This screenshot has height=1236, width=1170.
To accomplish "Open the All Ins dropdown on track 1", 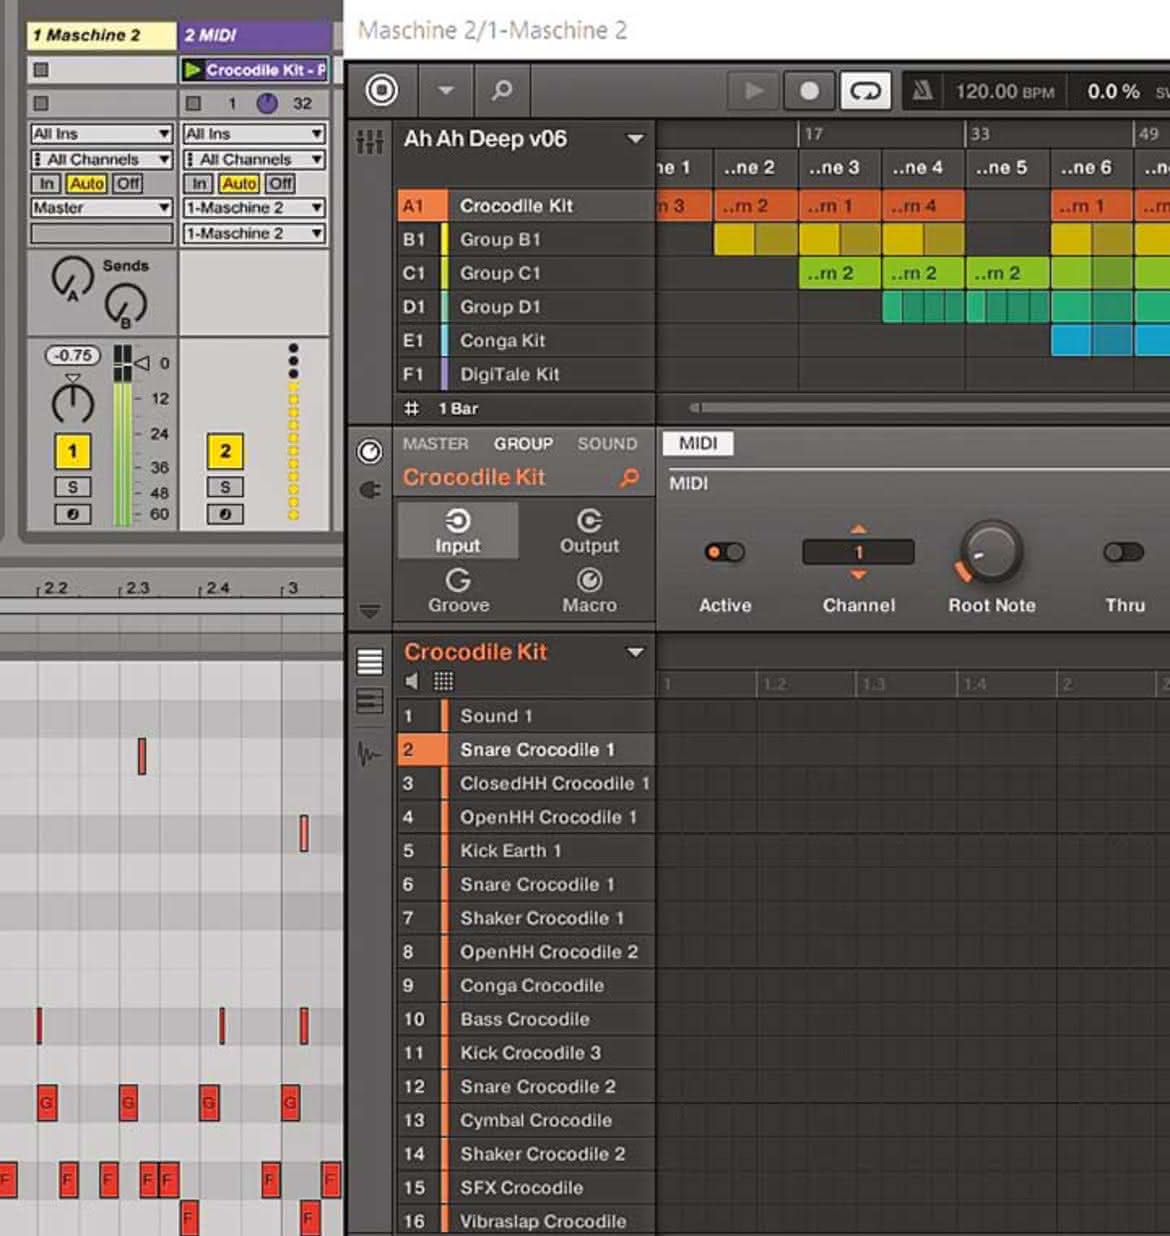I will click(102, 134).
